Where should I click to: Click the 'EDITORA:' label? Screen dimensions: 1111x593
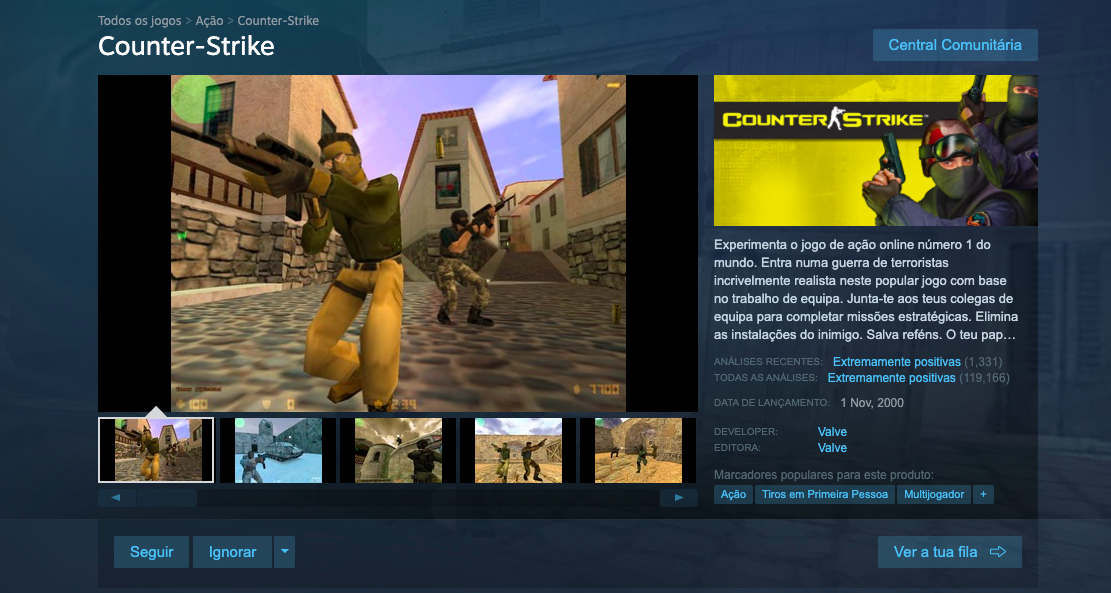point(738,448)
